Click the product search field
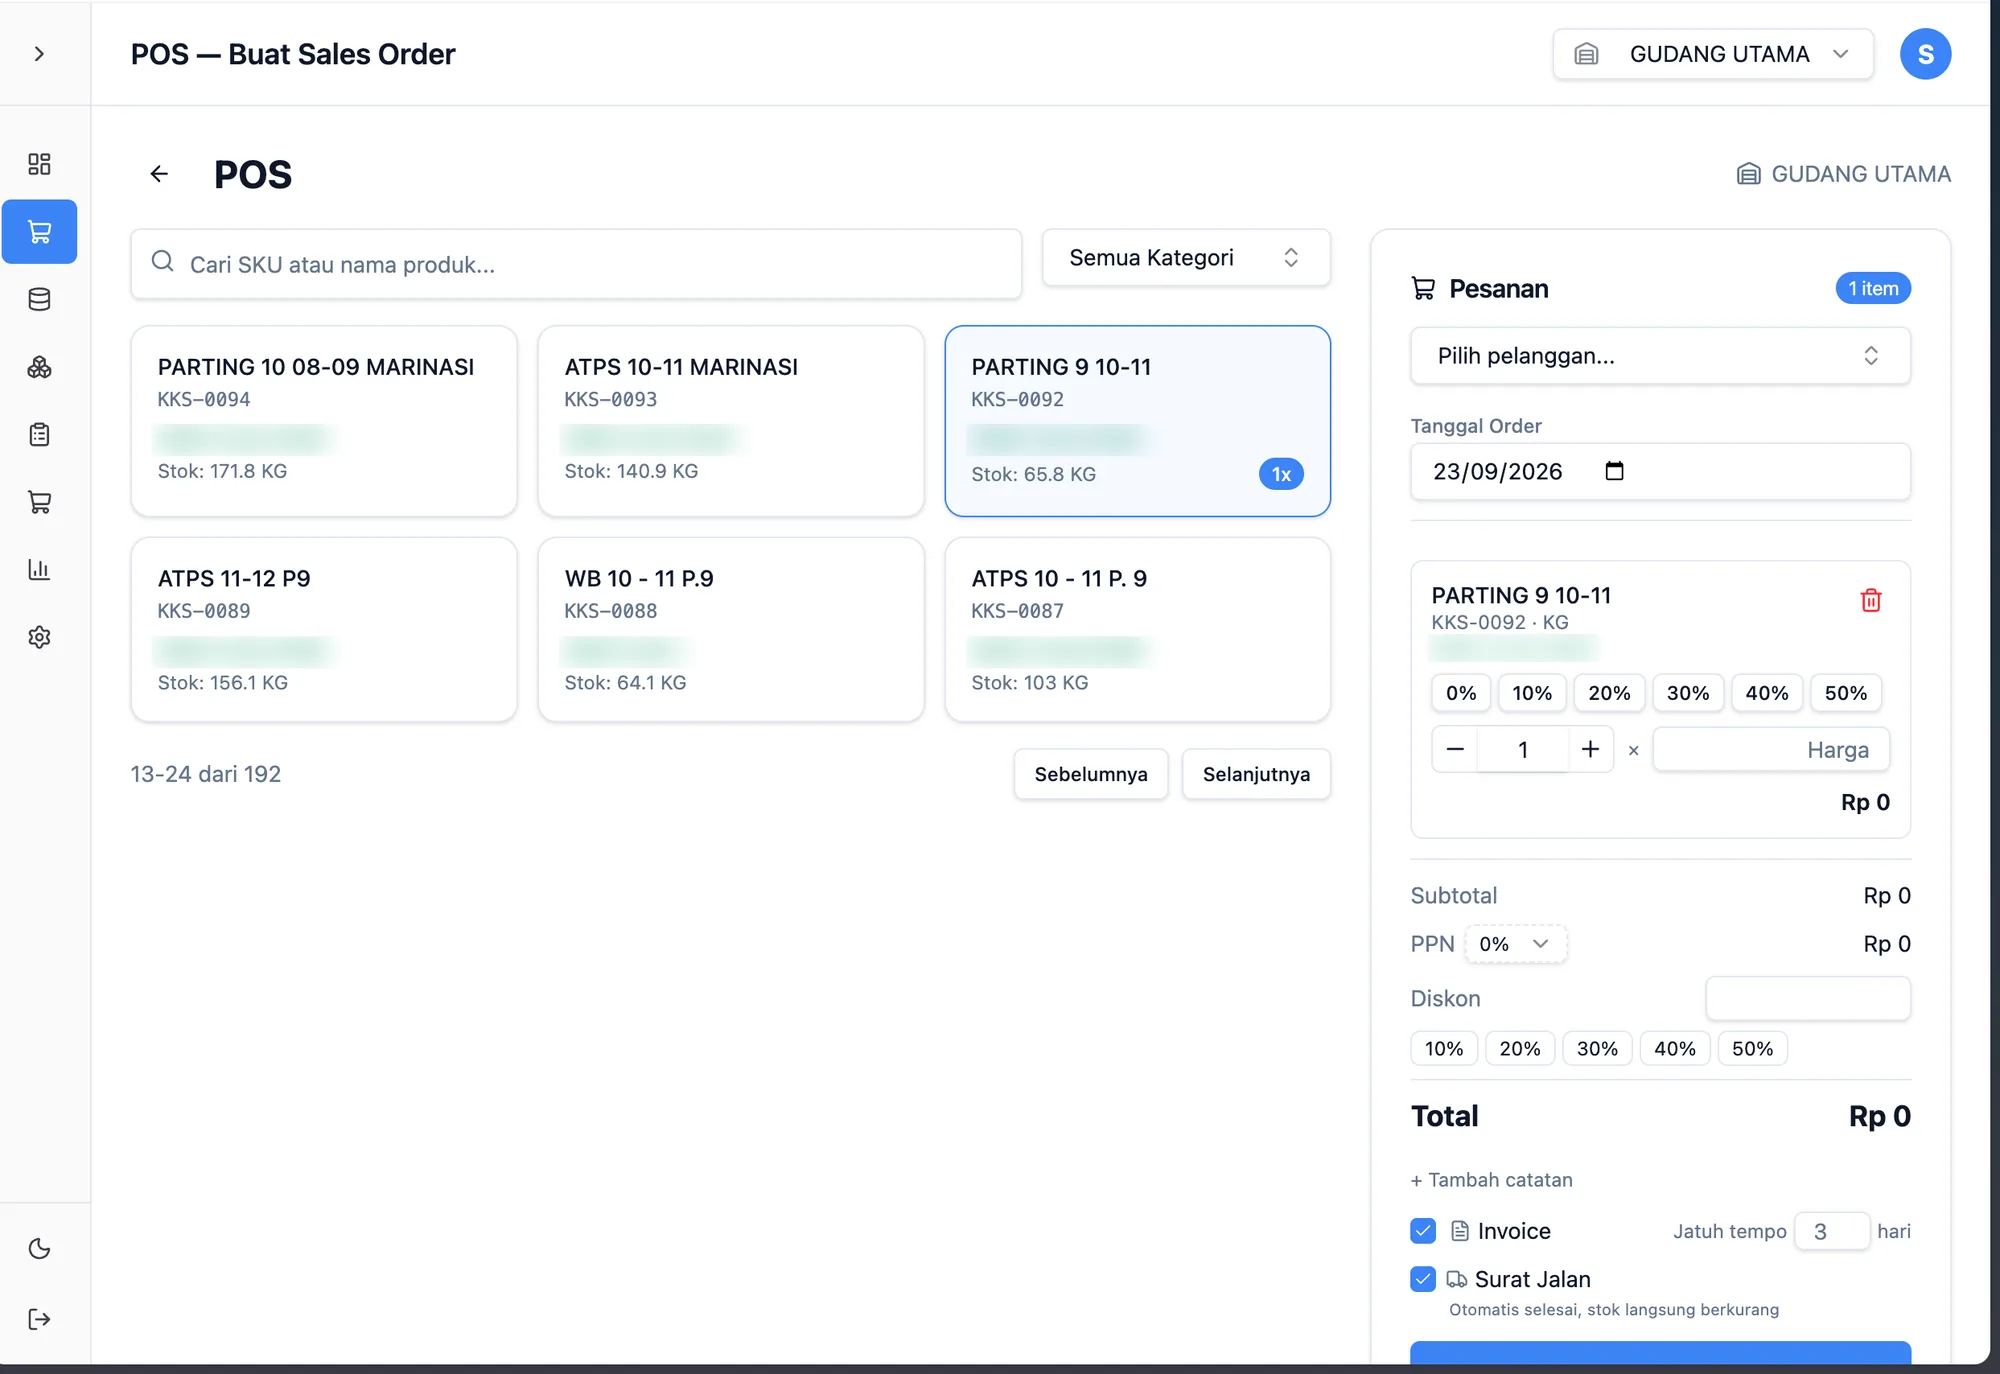 [576, 264]
